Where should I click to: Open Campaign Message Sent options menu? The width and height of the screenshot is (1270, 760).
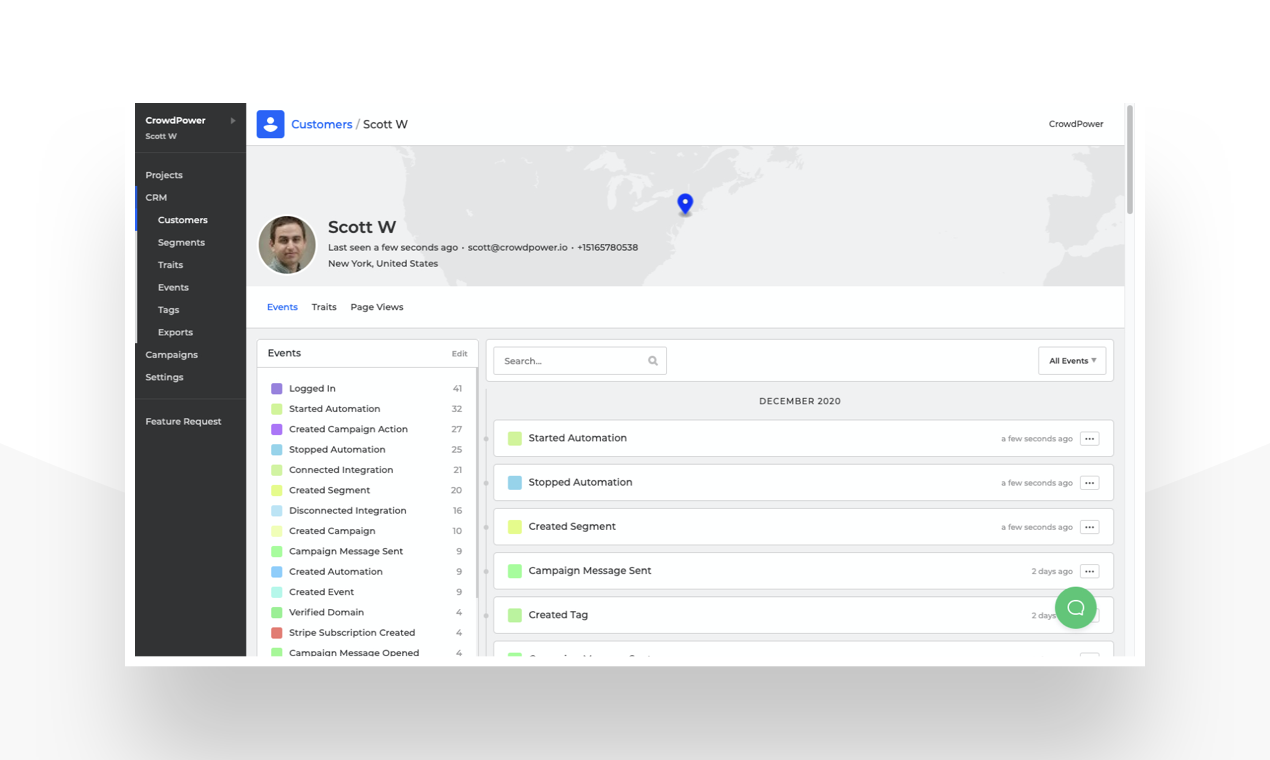1090,571
